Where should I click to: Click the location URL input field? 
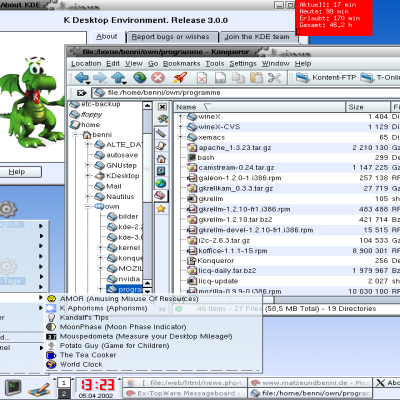[245, 93]
